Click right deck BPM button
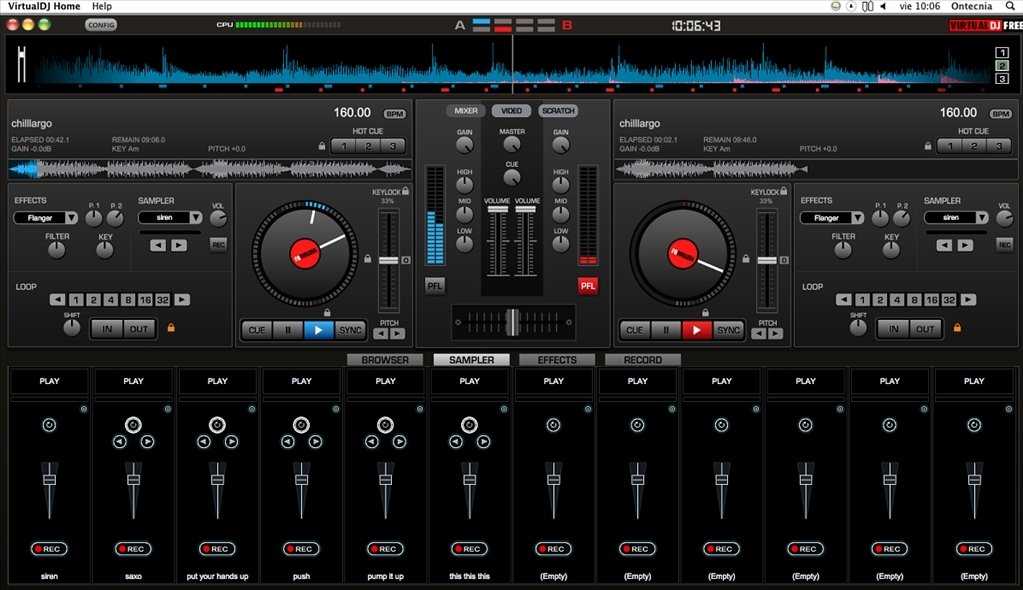This screenshot has height=590, width=1023. (x=1001, y=114)
